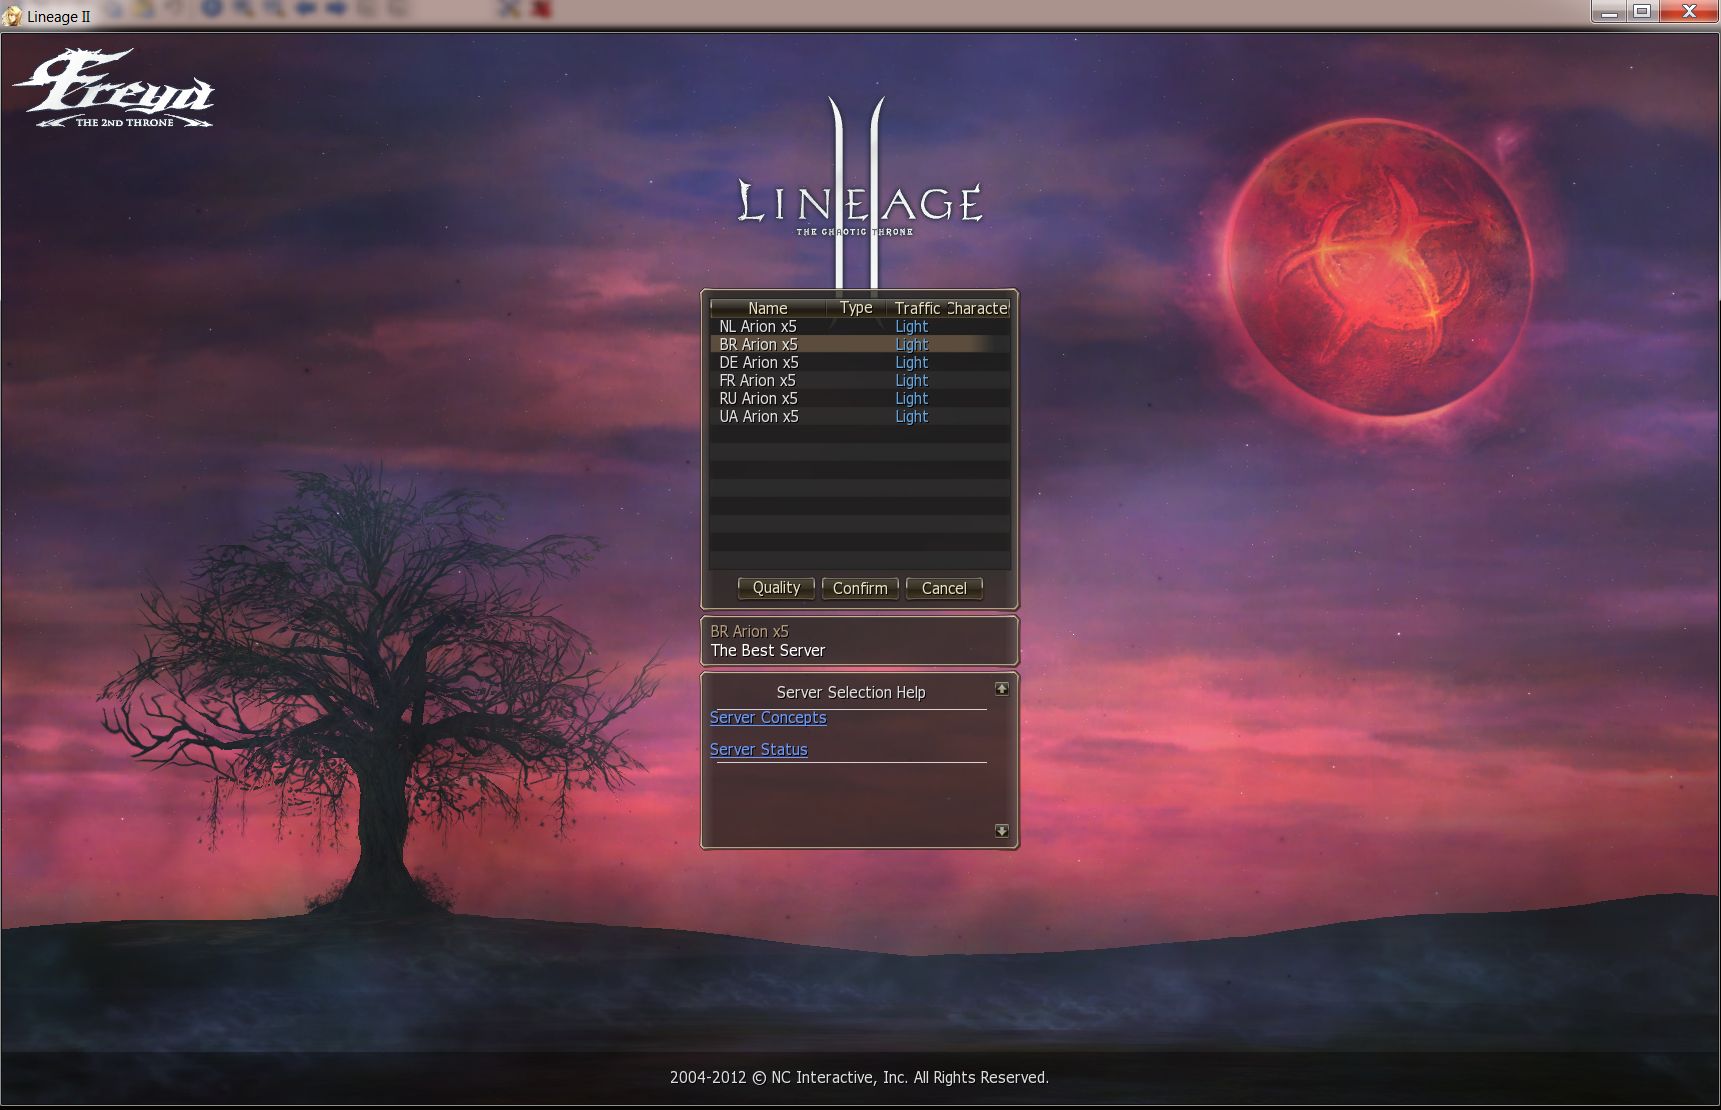Sort servers by Name column header
This screenshot has width=1721, height=1110.
pos(767,308)
